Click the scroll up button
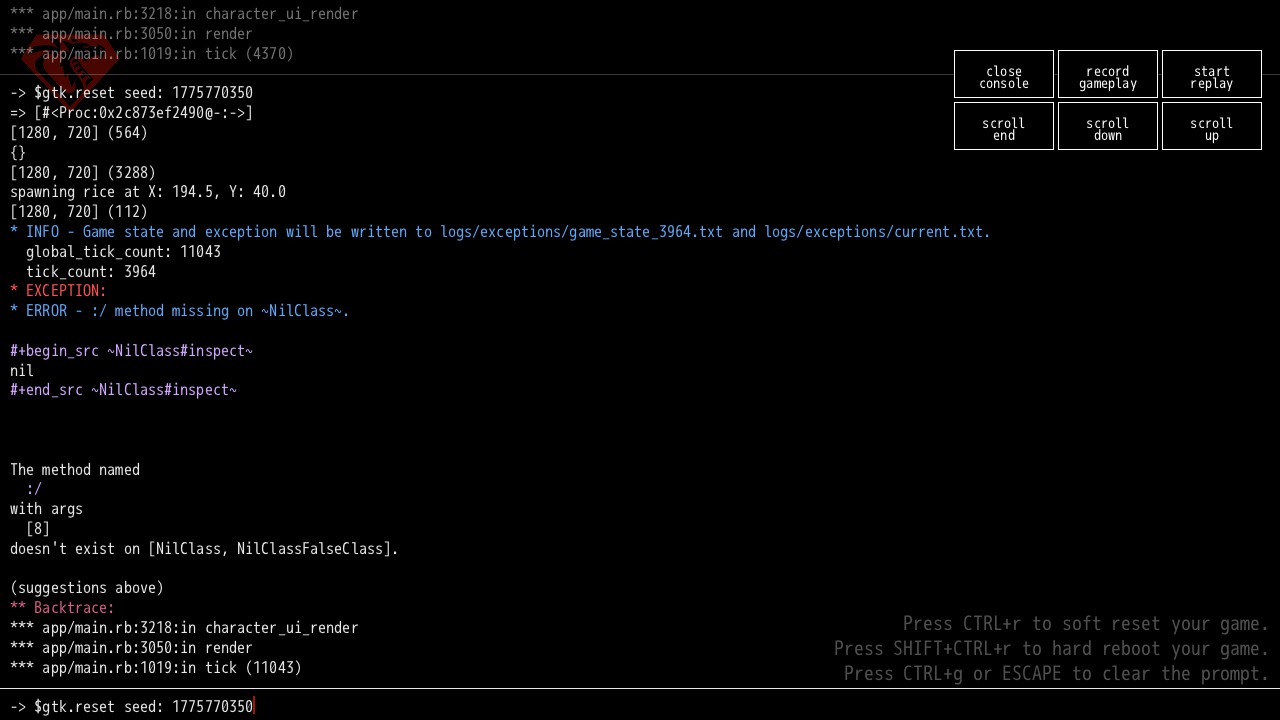The height and width of the screenshot is (720, 1280). pyautogui.click(x=1211, y=129)
